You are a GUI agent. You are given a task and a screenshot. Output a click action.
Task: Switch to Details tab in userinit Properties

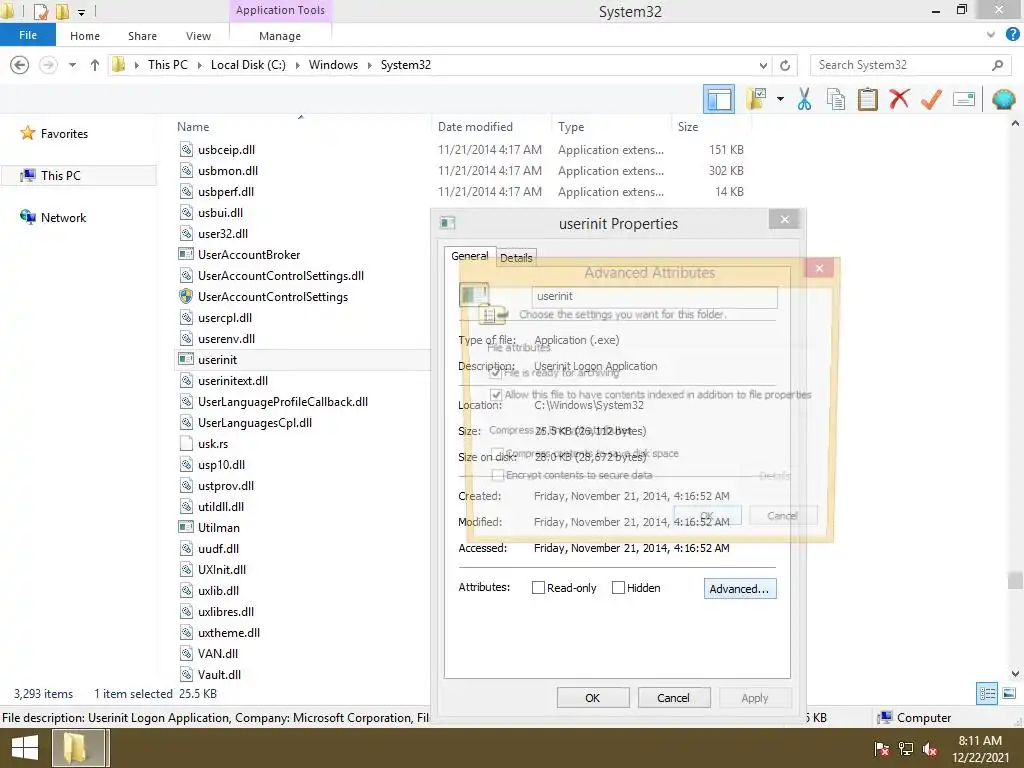coord(516,257)
